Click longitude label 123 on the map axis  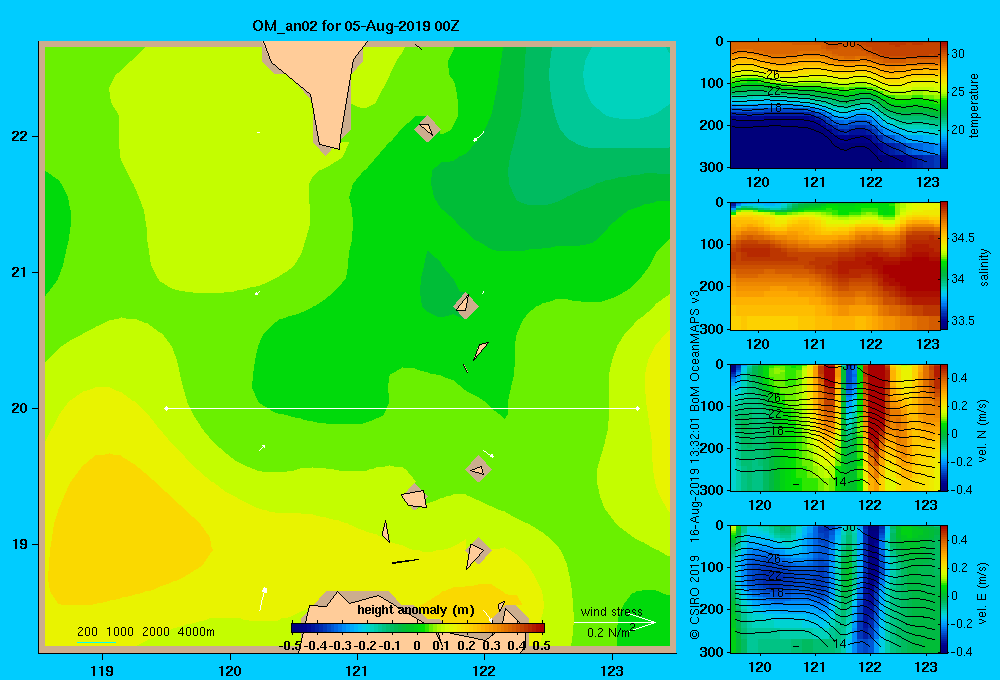click(612, 670)
